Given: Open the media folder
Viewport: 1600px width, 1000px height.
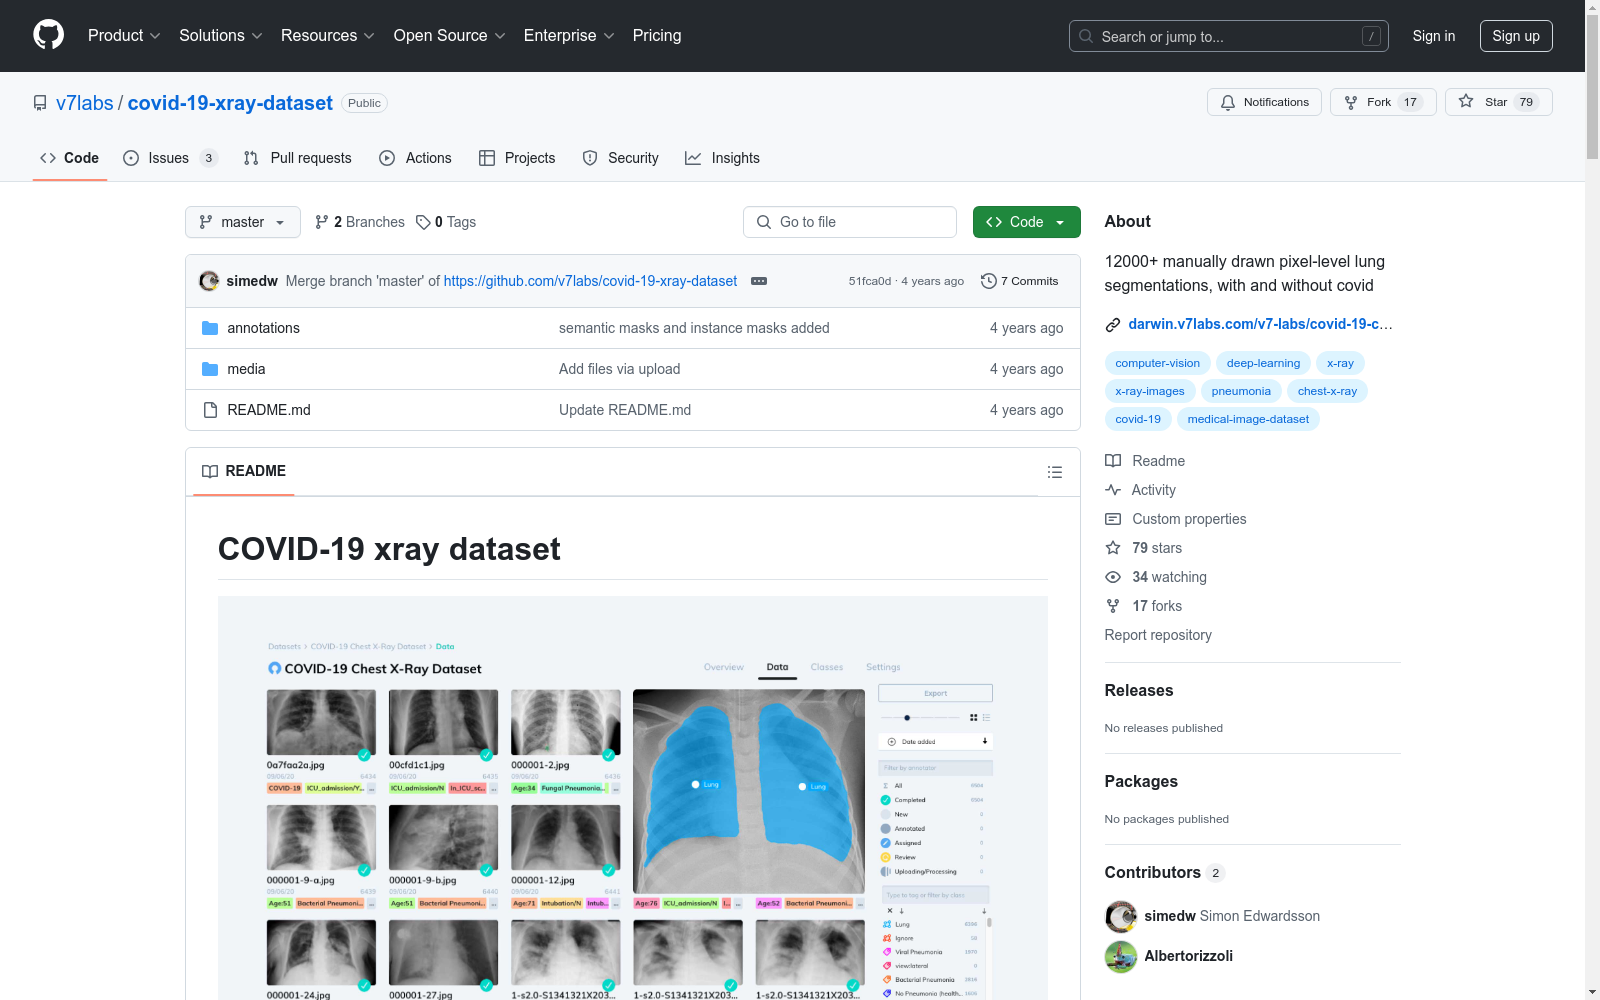Looking at the screenshot, I should click(x=246, y=369).
